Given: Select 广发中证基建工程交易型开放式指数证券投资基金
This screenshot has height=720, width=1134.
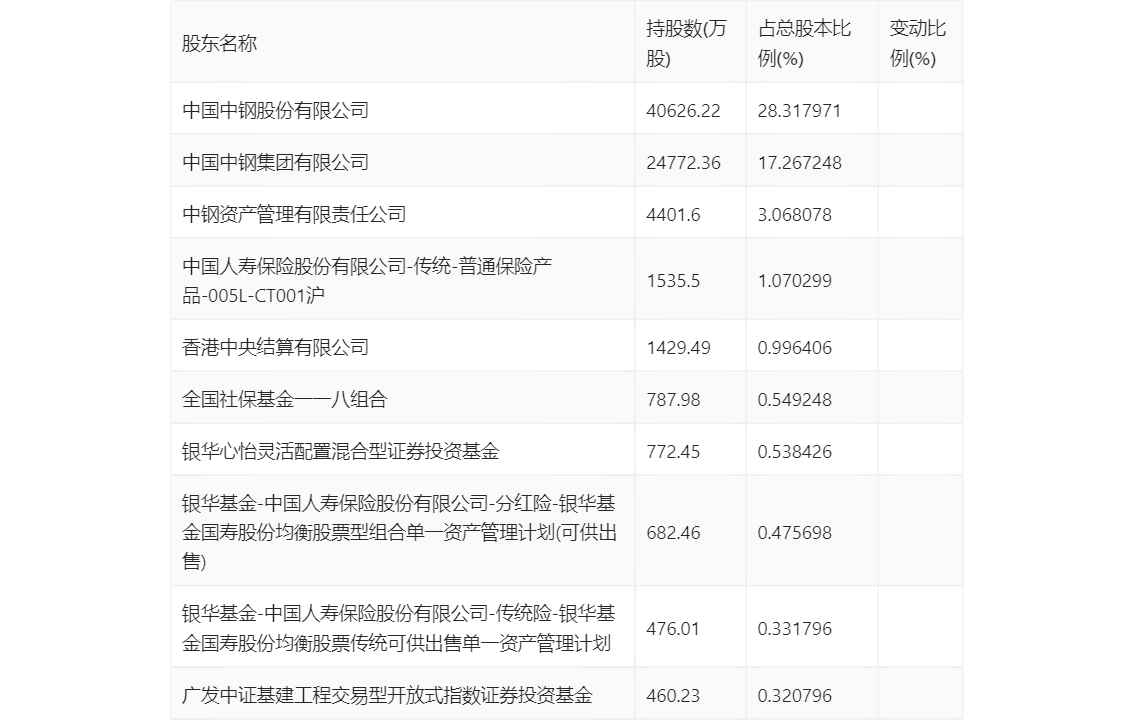Looking at the screenshot, I should [388, 695].
